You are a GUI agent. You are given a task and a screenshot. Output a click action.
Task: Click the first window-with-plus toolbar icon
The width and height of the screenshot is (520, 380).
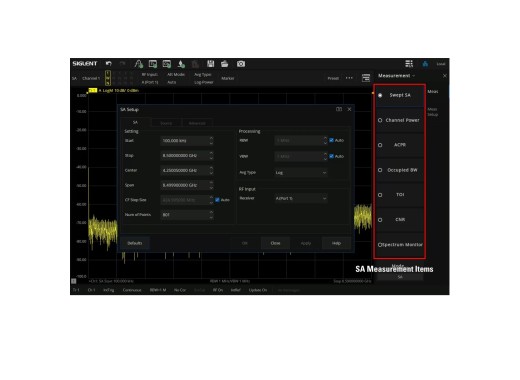click(153, 63)
